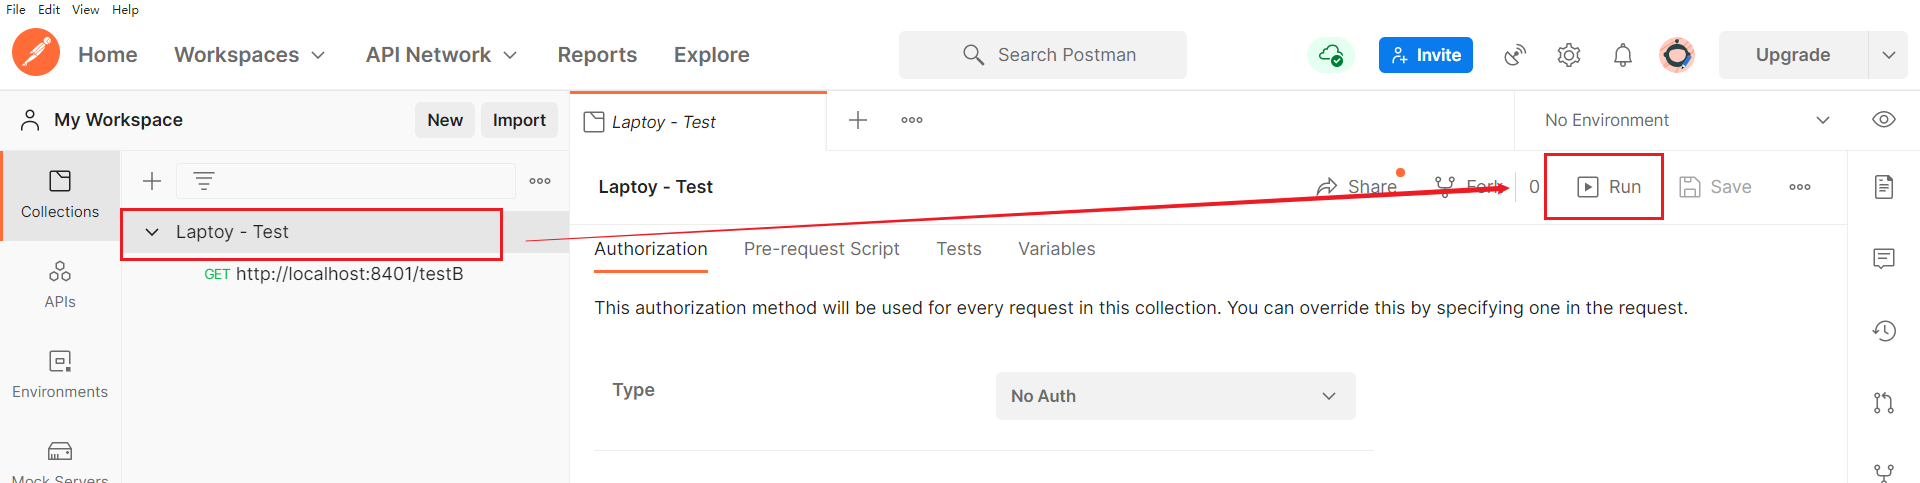The image size is (1920, 483).
Task: Expand the Workspaces menu
Action: point(250,55)
